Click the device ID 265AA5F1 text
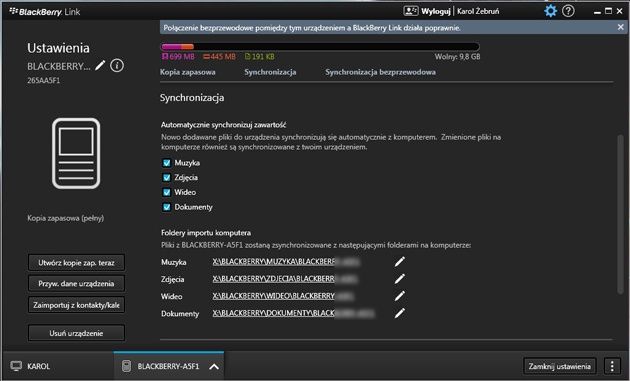Image resolution: width=630 pixels, height=381 pixels. 43,80
